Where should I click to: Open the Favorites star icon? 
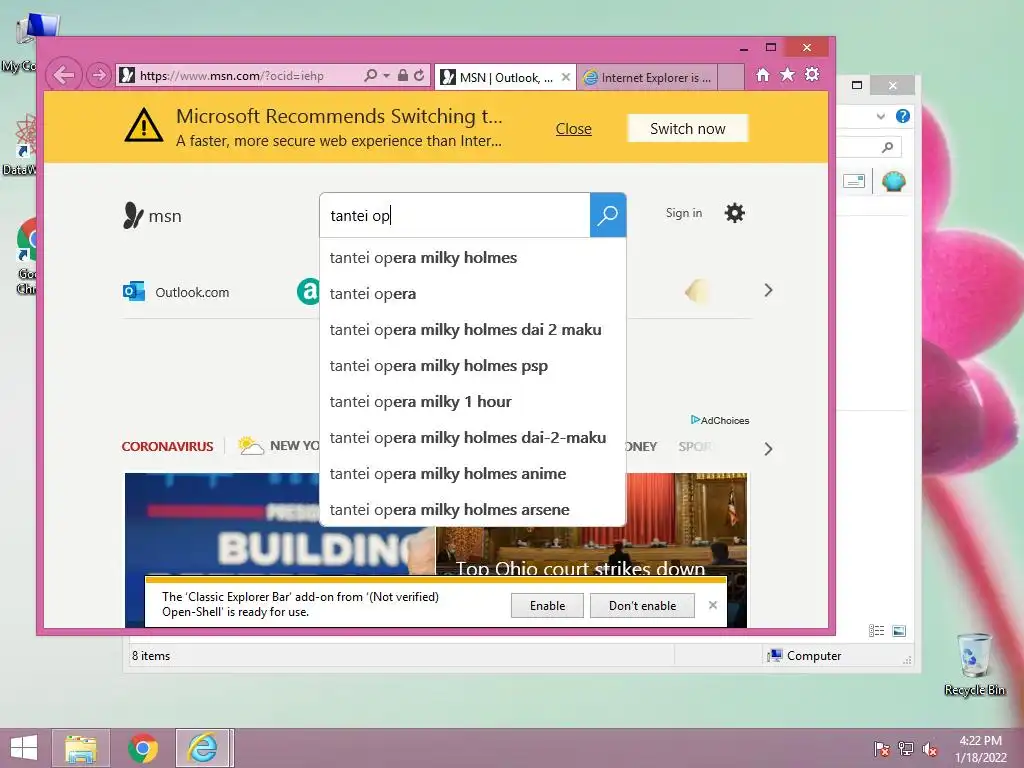[788, 74]
